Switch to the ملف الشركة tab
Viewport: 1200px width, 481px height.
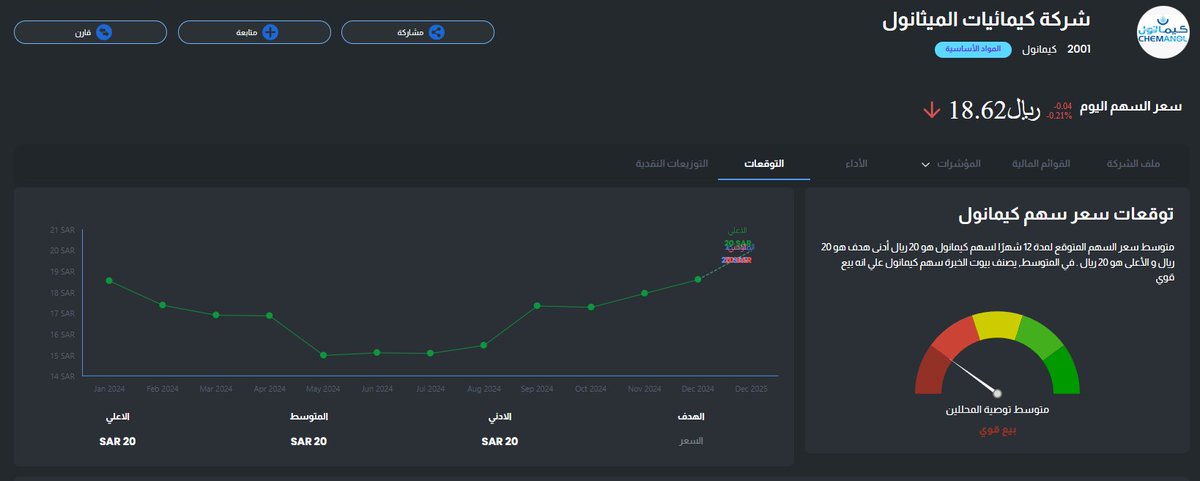pos(1135,163)
